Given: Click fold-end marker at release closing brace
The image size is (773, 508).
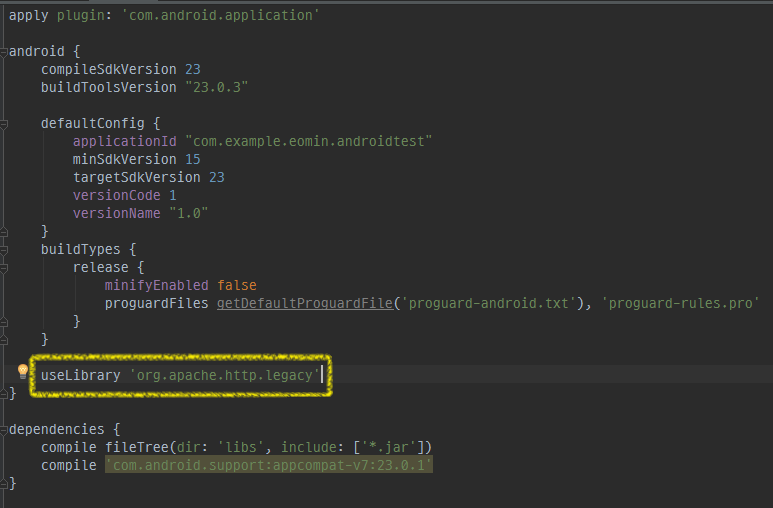Looking at the screenshot, I should pos(3,322).
